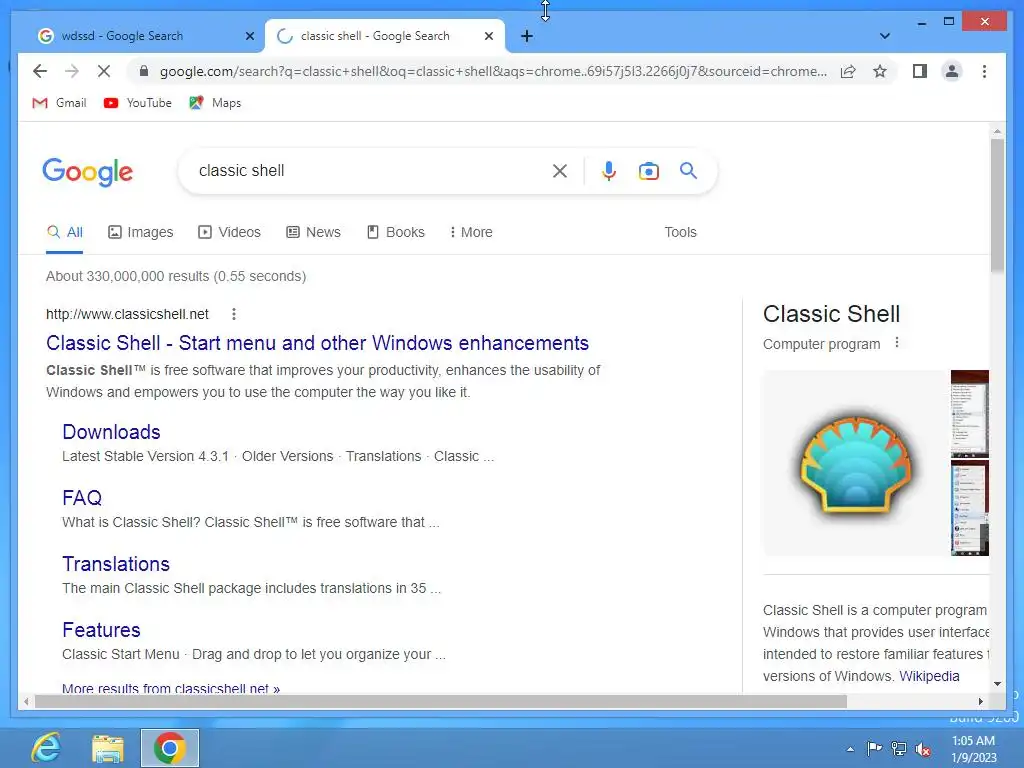Switch to Images results
This screenshot has height=768, width=1024.
coord(140,232)
